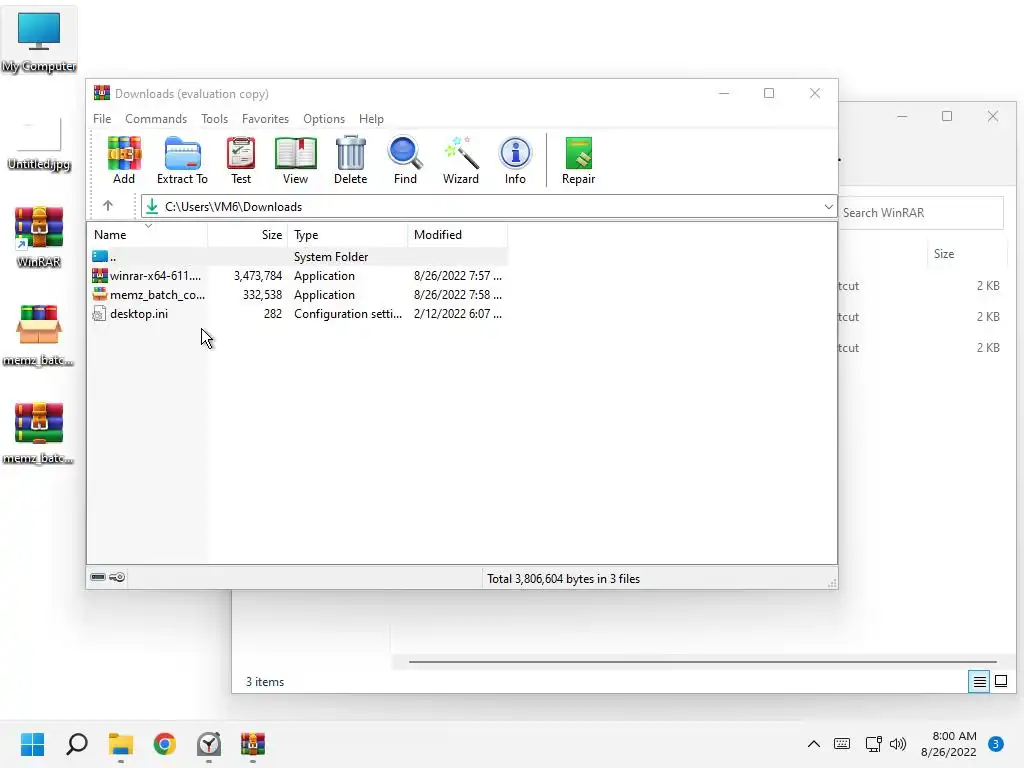1024x768 pixels.
Task: Click the Test archive toolbar icon
Action: [x=241, y=161]
